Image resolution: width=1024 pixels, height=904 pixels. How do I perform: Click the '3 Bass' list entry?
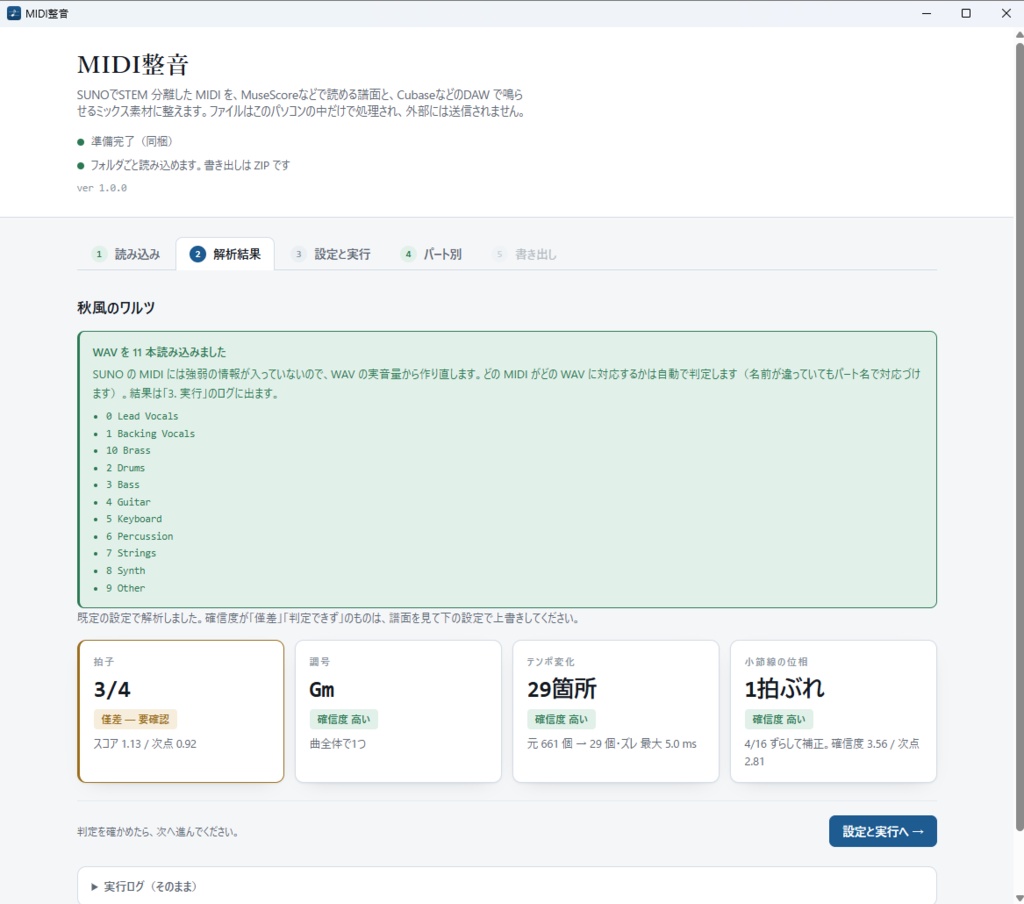click(x=123, y=485)
